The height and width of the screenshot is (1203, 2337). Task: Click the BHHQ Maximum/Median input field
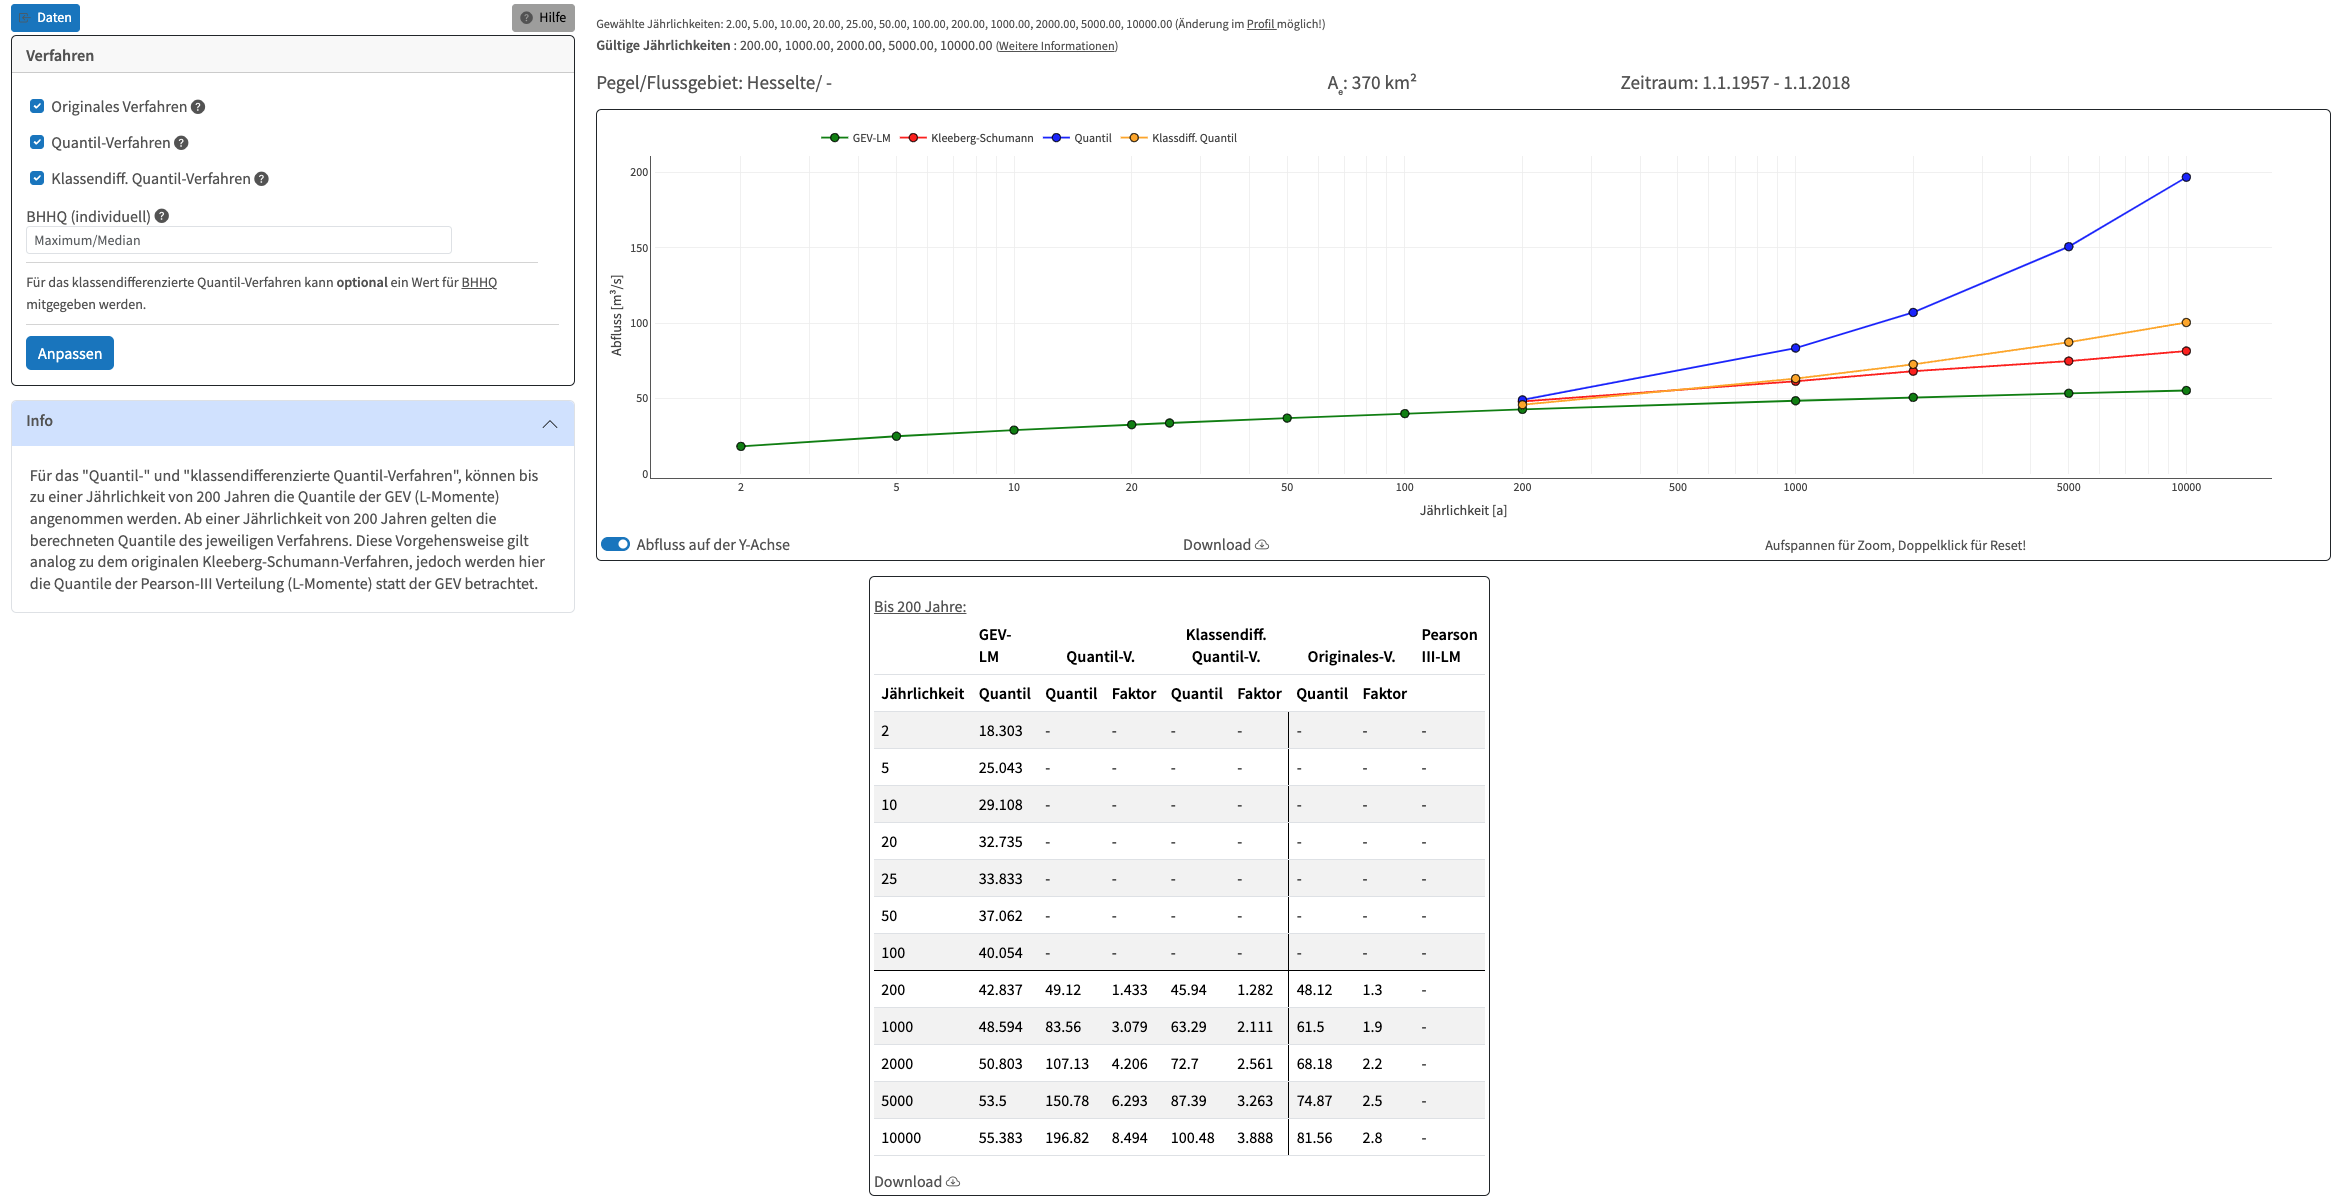[x=238, y=240]
